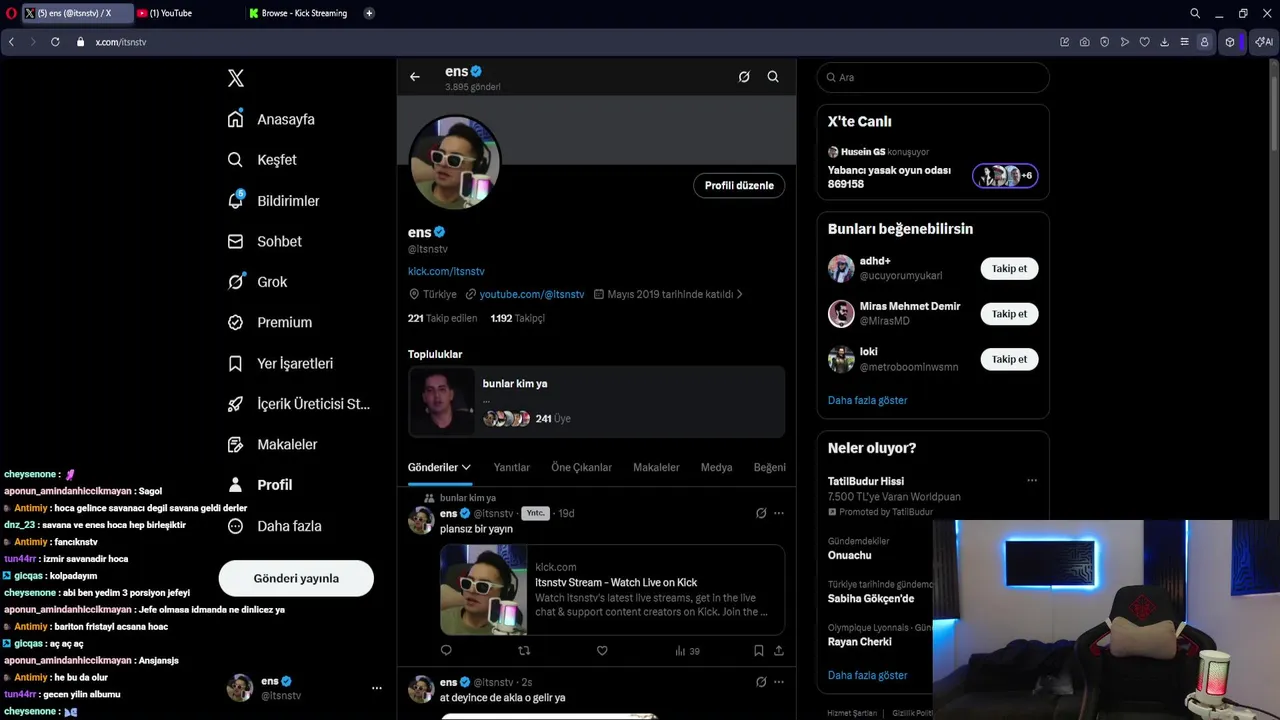Open the X logo home icon
This screenshot has width=1280, height=720.
click(236, 78)
